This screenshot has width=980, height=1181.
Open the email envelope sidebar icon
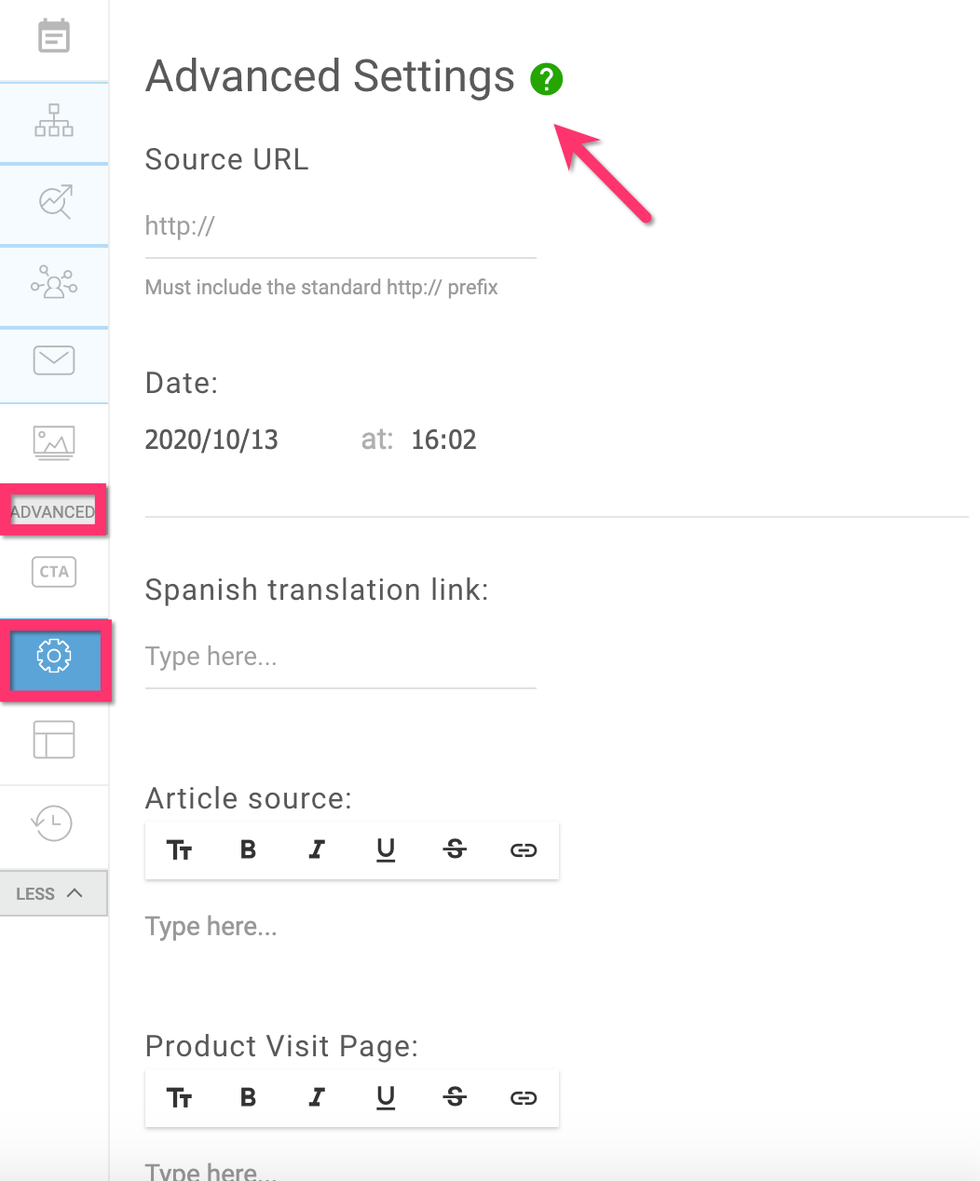[x=54, y=361]
